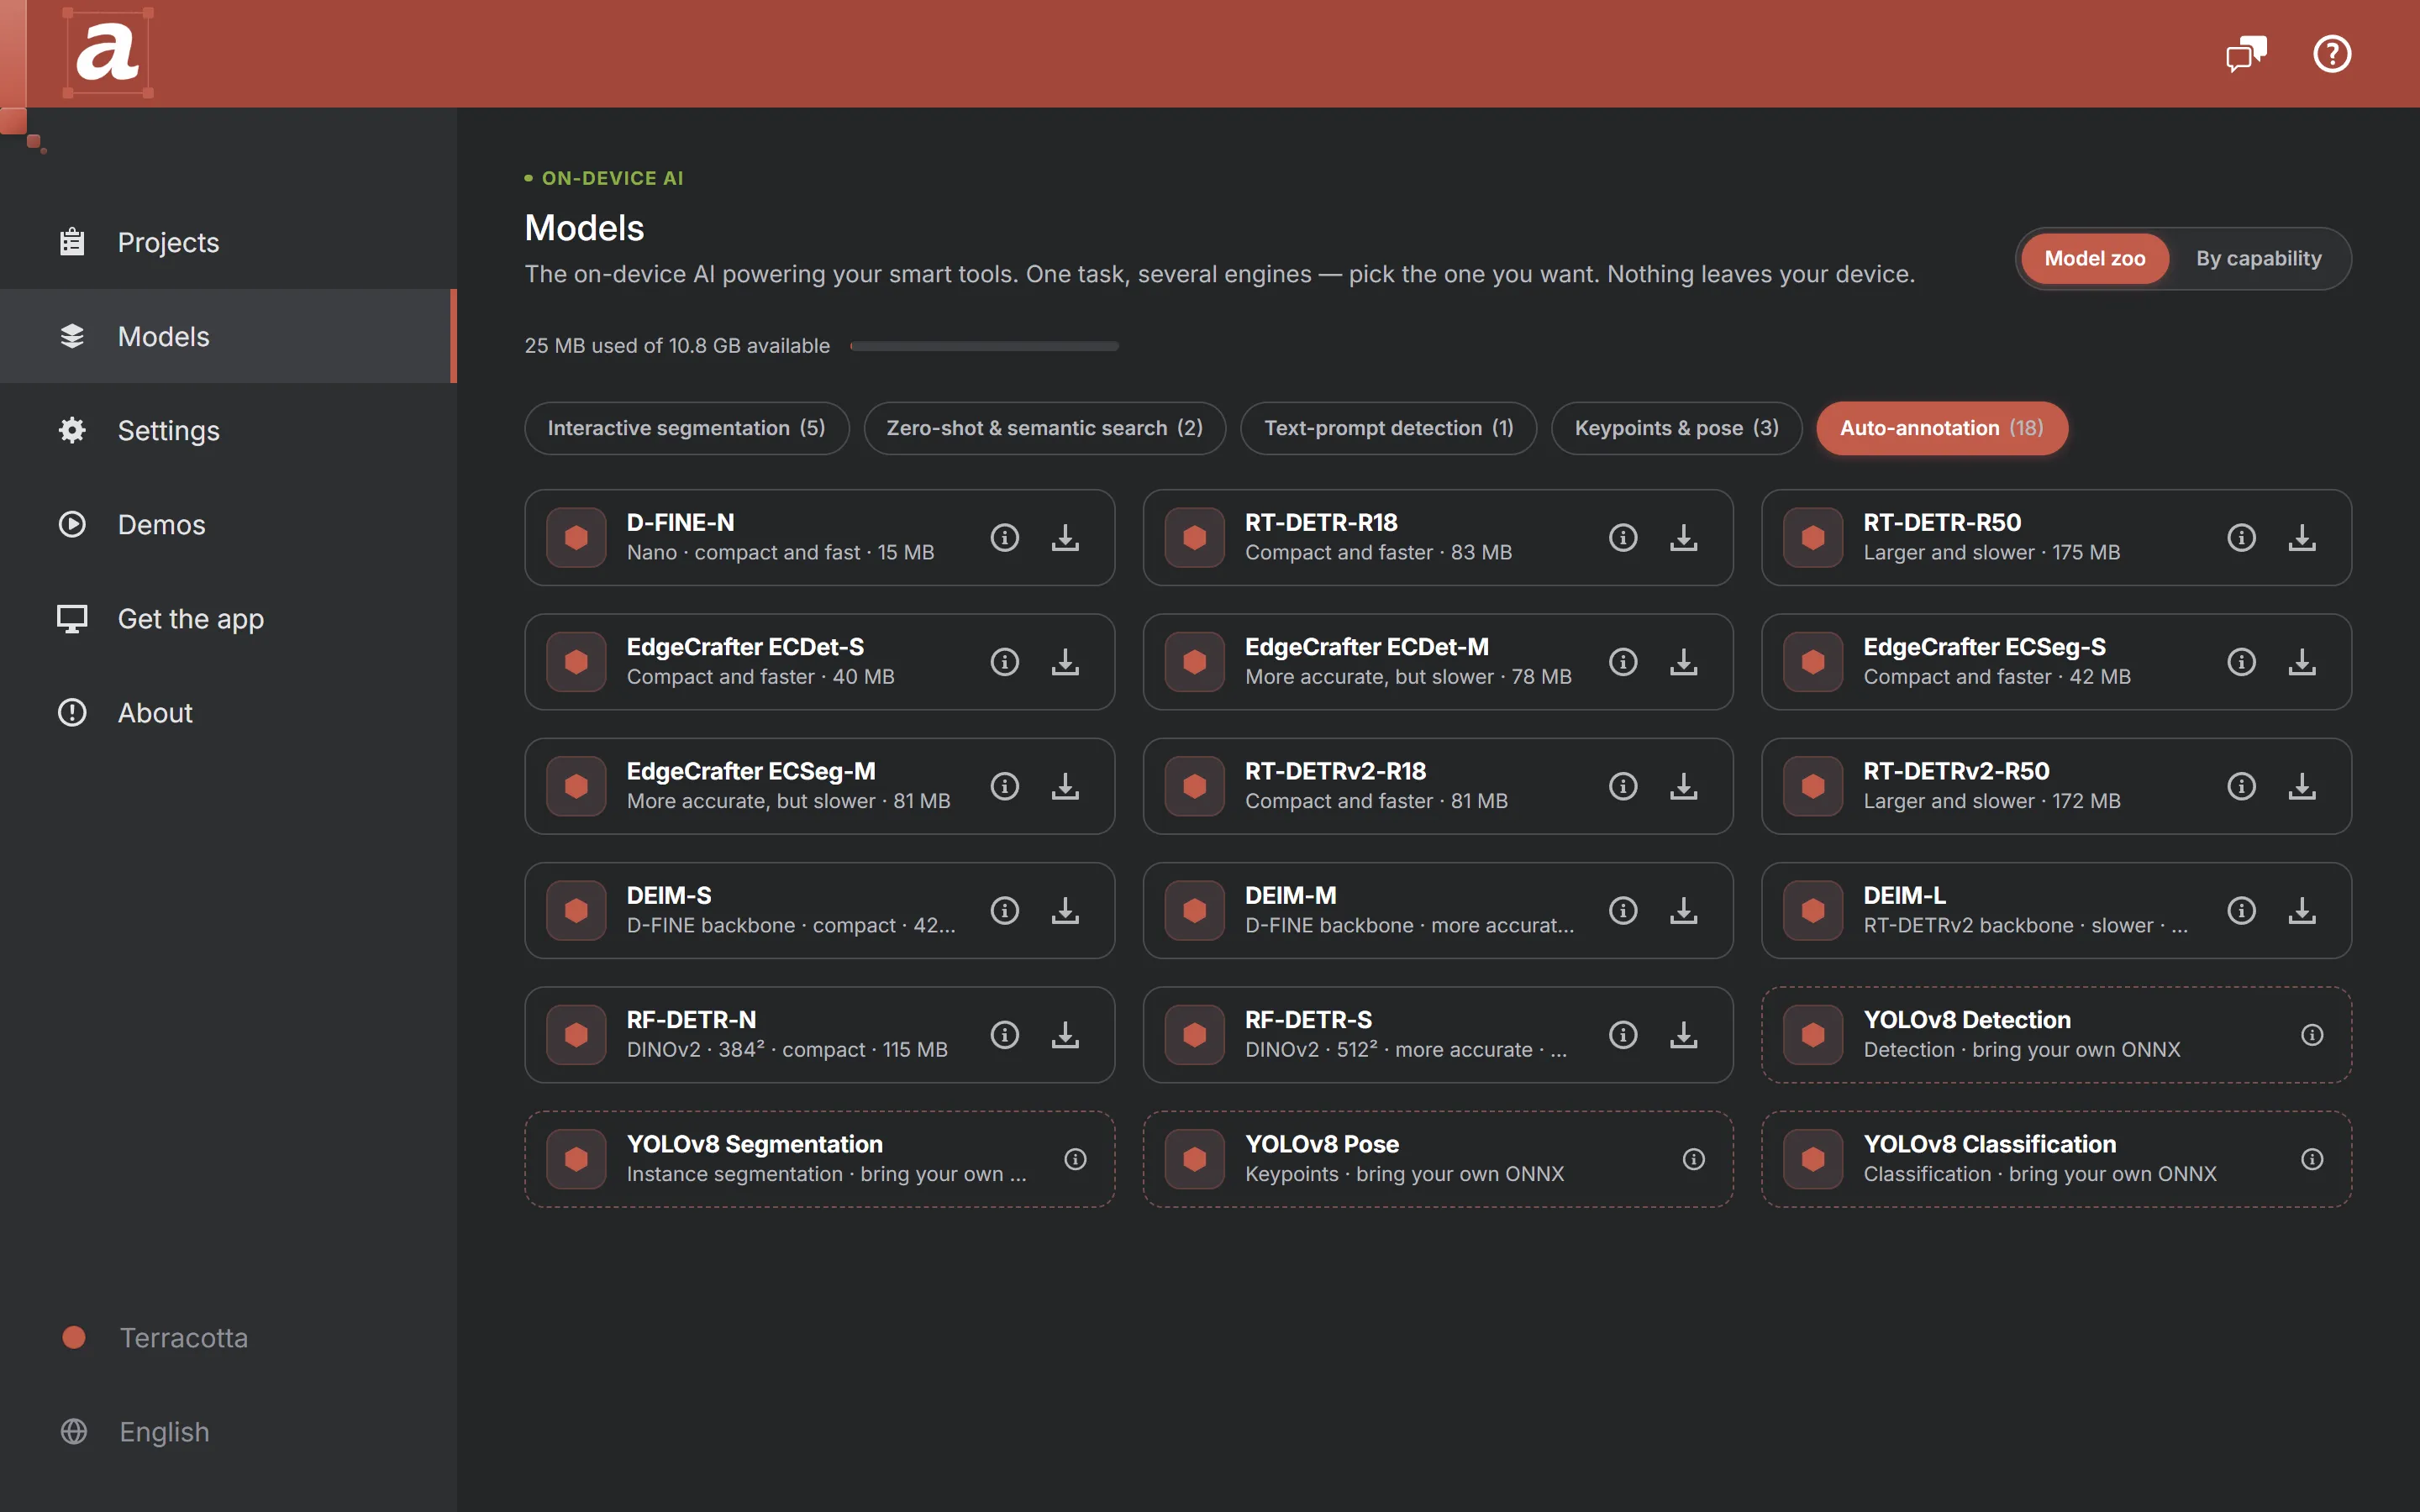View info for RF-DETR-N

[1004, 1035]
